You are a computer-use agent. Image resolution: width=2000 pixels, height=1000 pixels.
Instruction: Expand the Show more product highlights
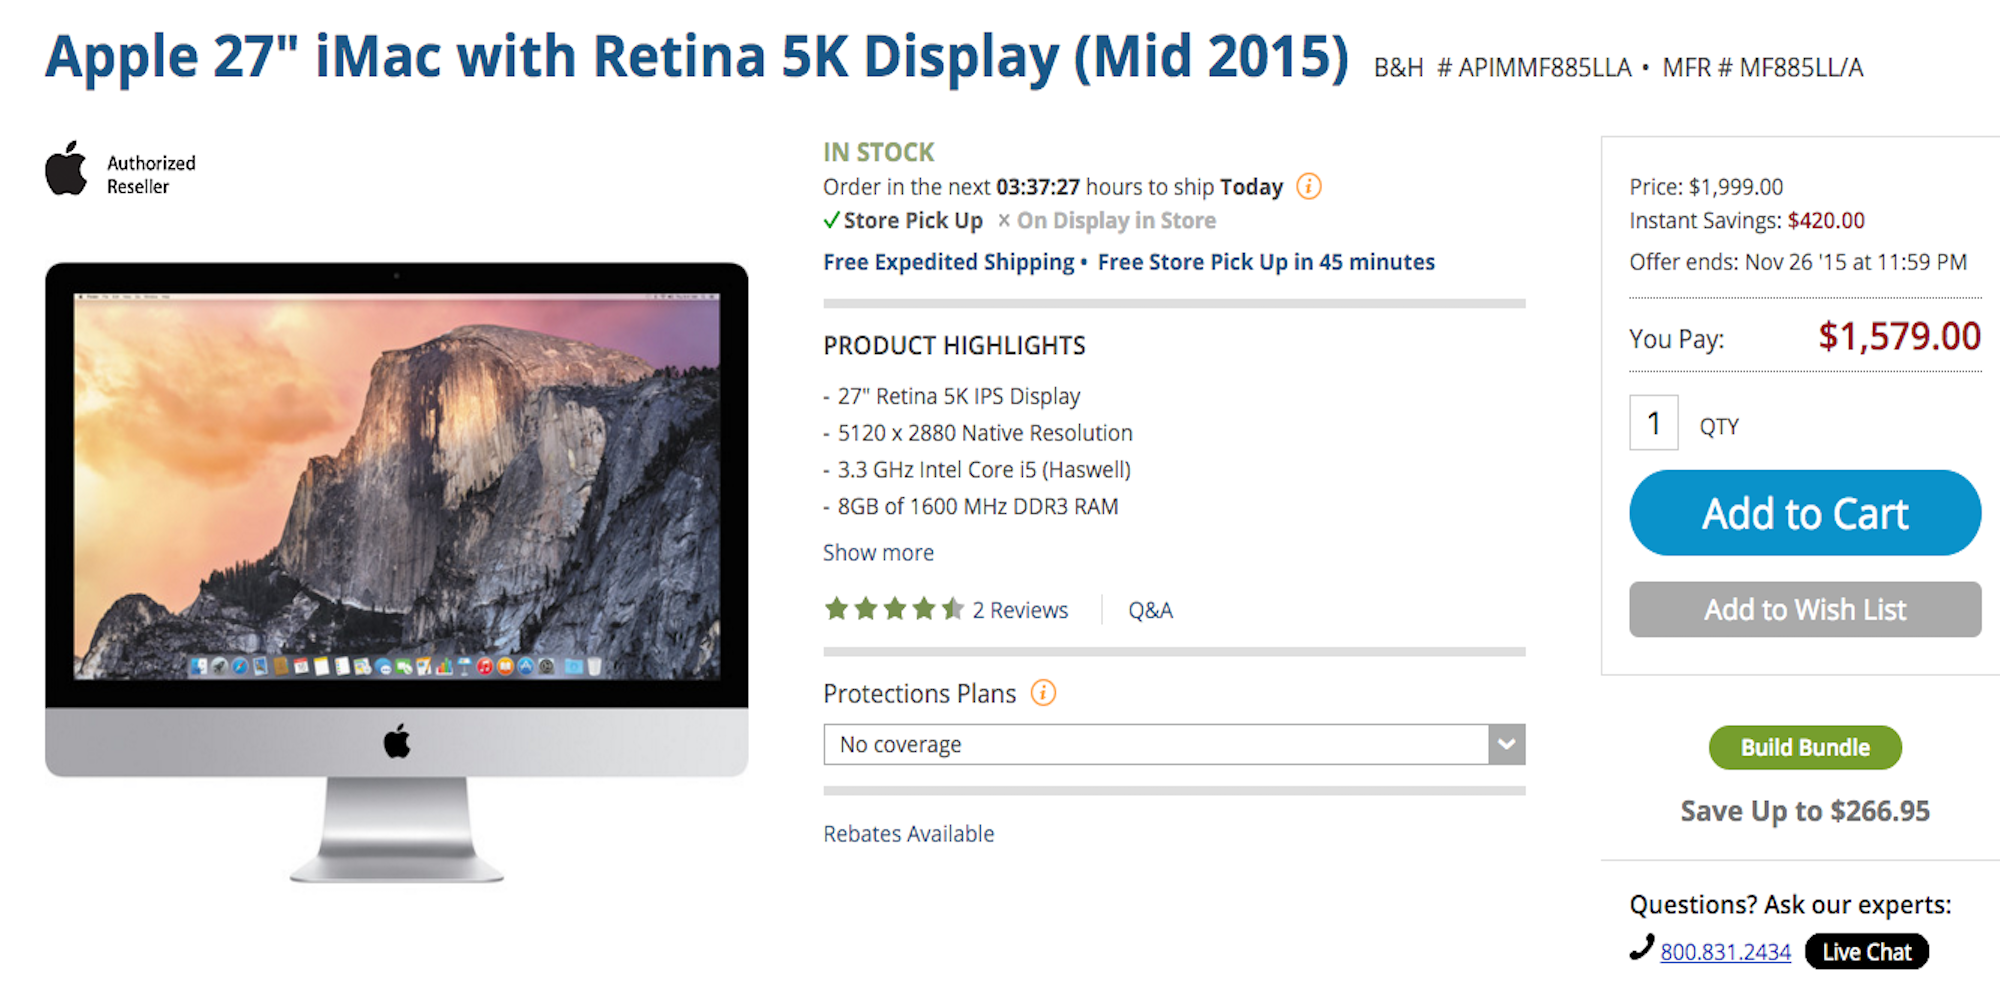(878, 552)
